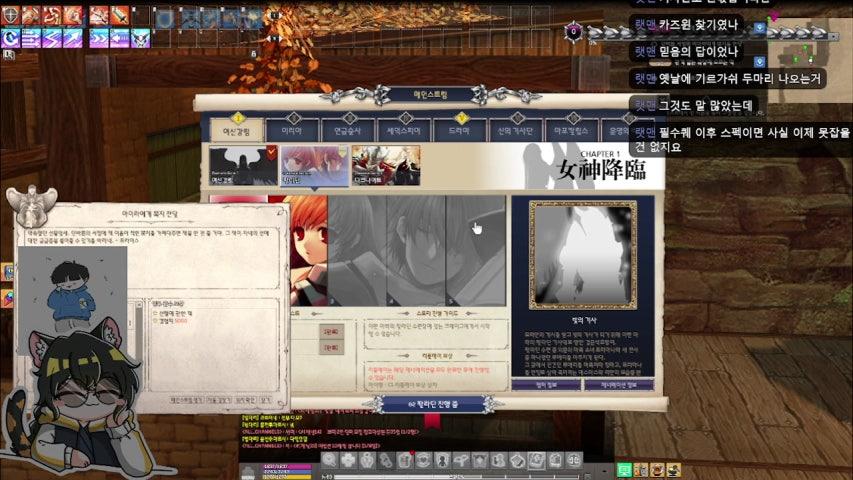This screenshot has width=853, height=480.
Task: Click the yellow stamina gauge at the bottom
Action: click(286, 476)
